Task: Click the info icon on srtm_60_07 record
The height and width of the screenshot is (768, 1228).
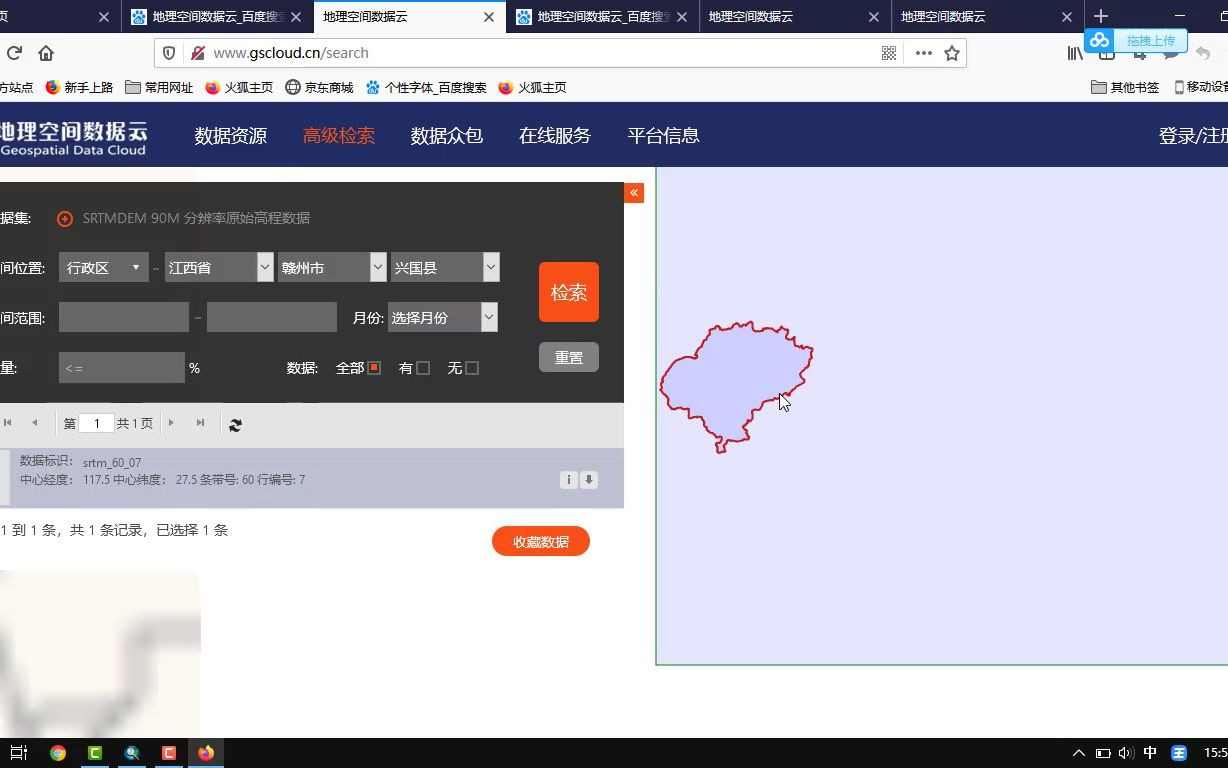Action: click(x=569, y=480)
